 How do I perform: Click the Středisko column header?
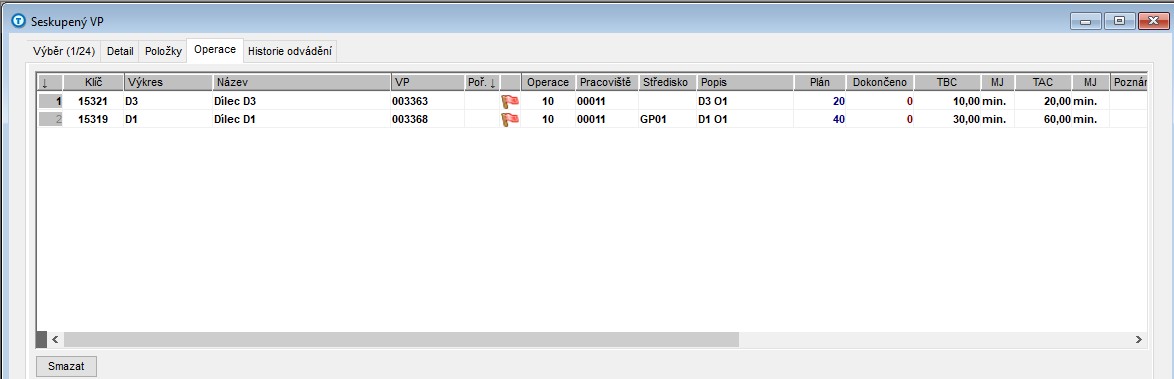click(667, 82)
